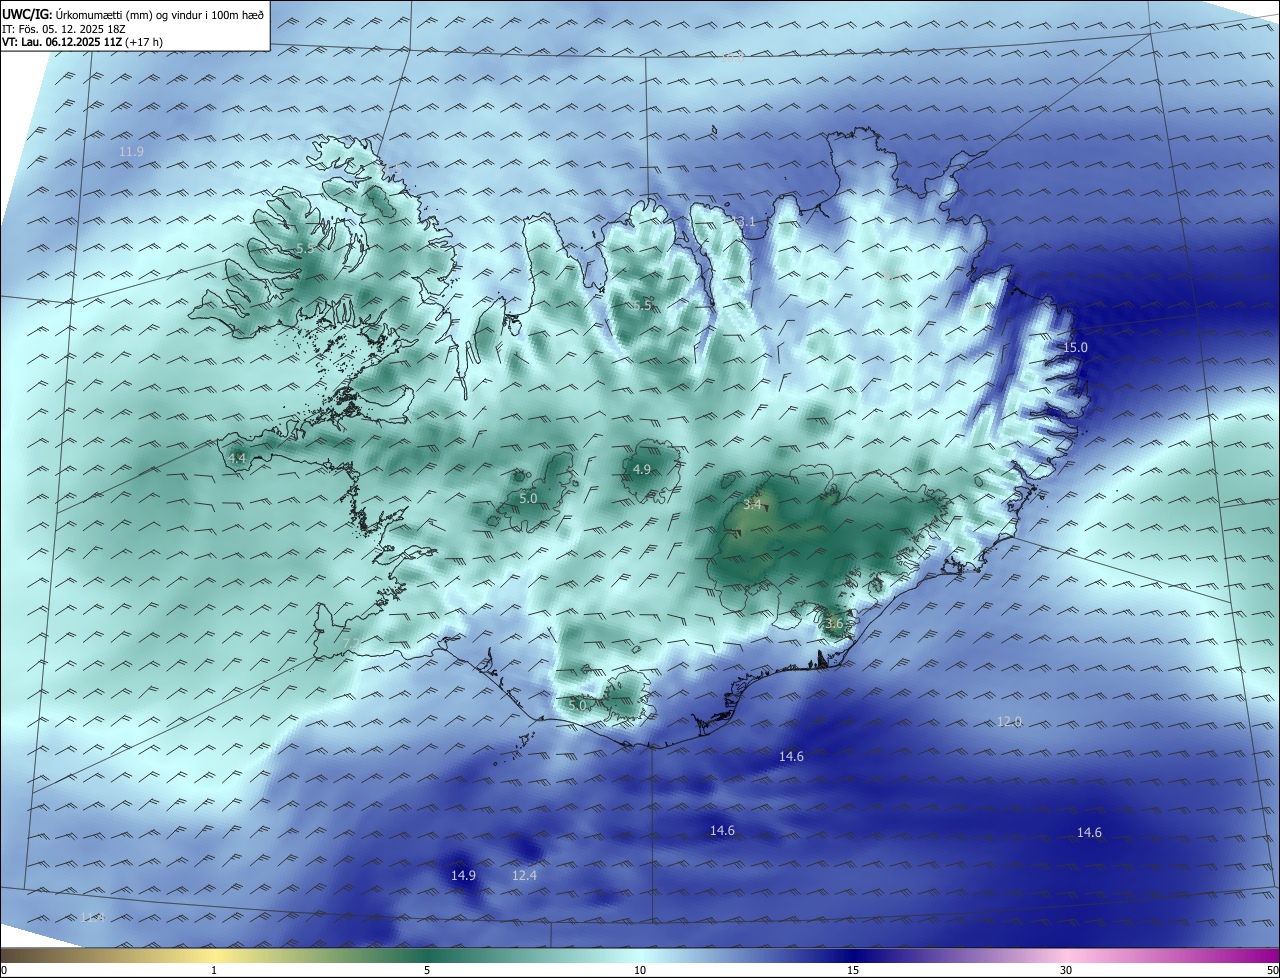
Task: Click the color scale tick label "5"
Action: click(427, 970)
